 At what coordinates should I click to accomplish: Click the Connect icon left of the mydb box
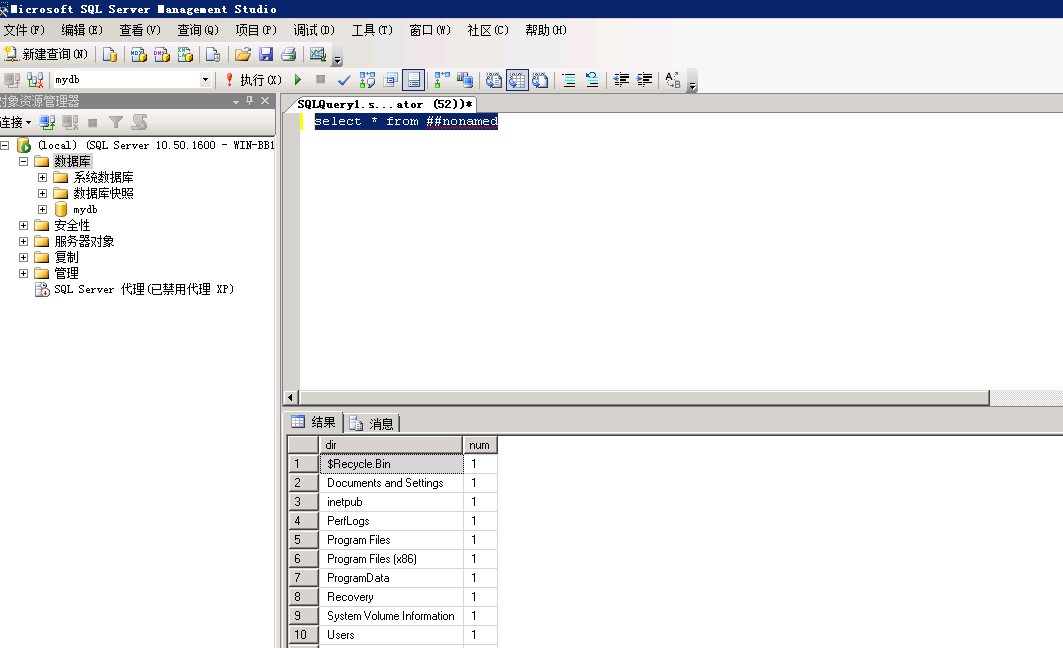coord(12,80)
